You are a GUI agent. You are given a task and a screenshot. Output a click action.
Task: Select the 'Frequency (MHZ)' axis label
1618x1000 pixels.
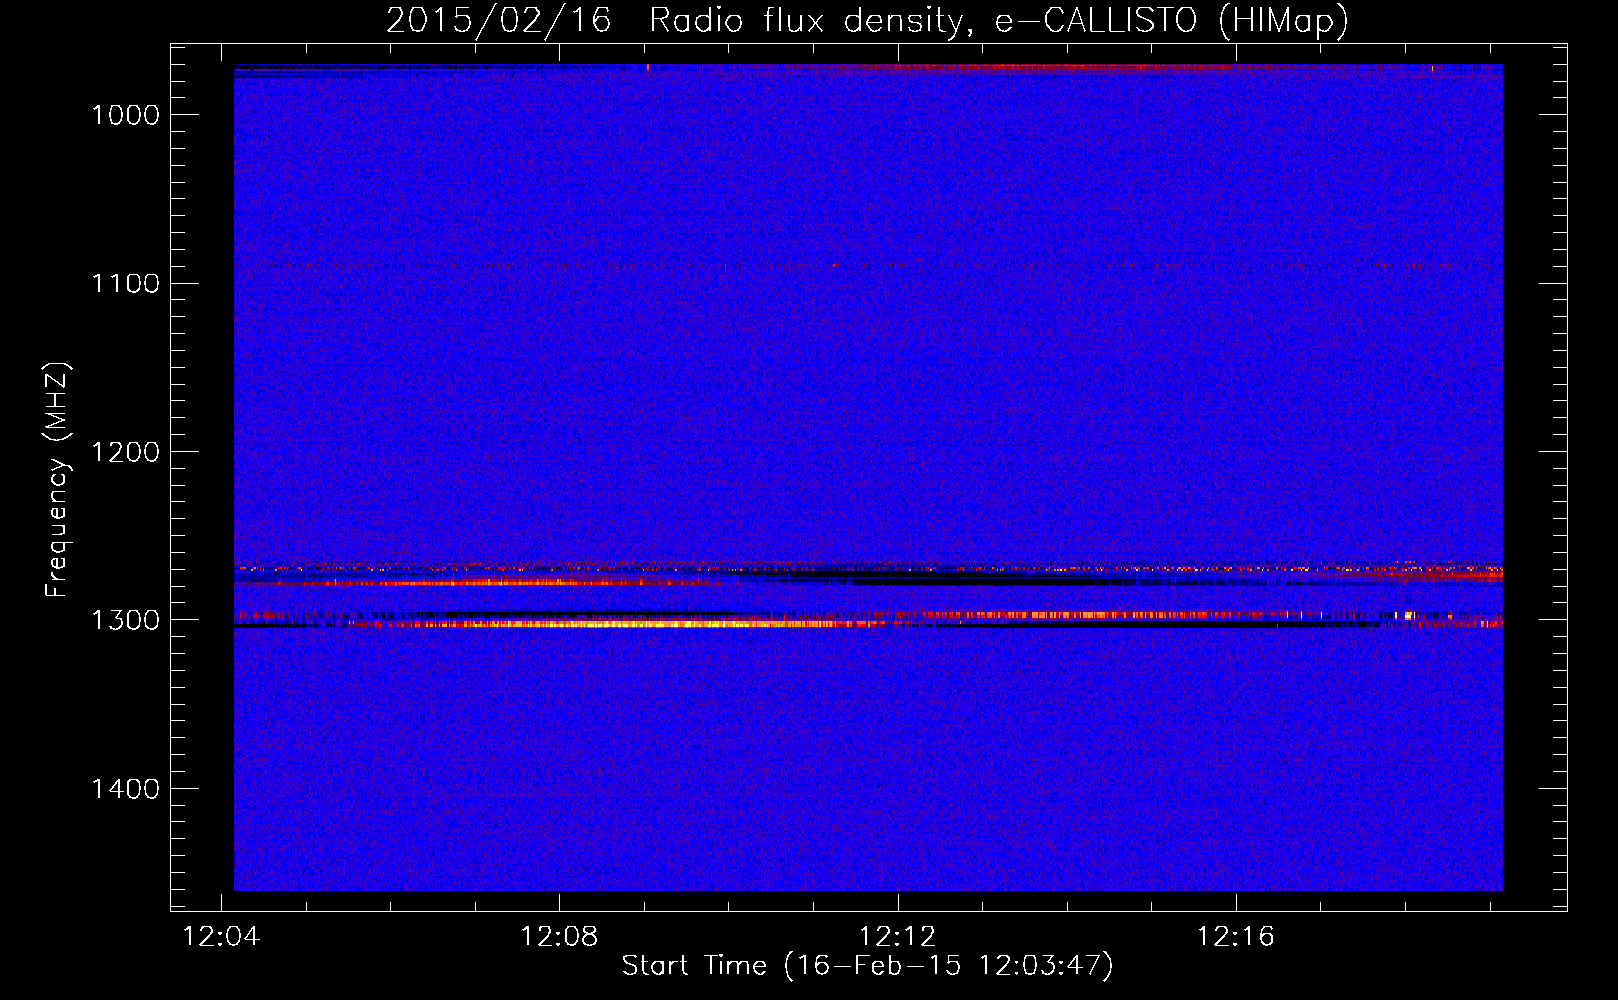(x=57, y=480)
